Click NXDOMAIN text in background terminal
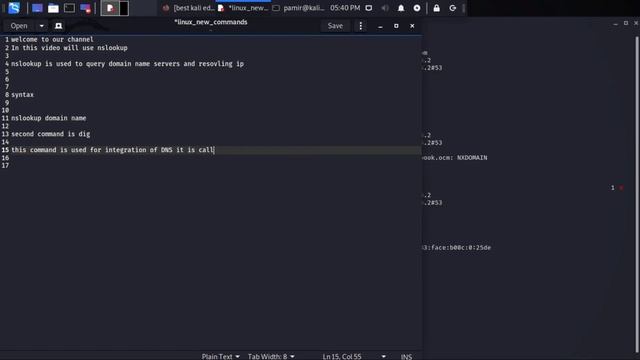 [472, 158]
